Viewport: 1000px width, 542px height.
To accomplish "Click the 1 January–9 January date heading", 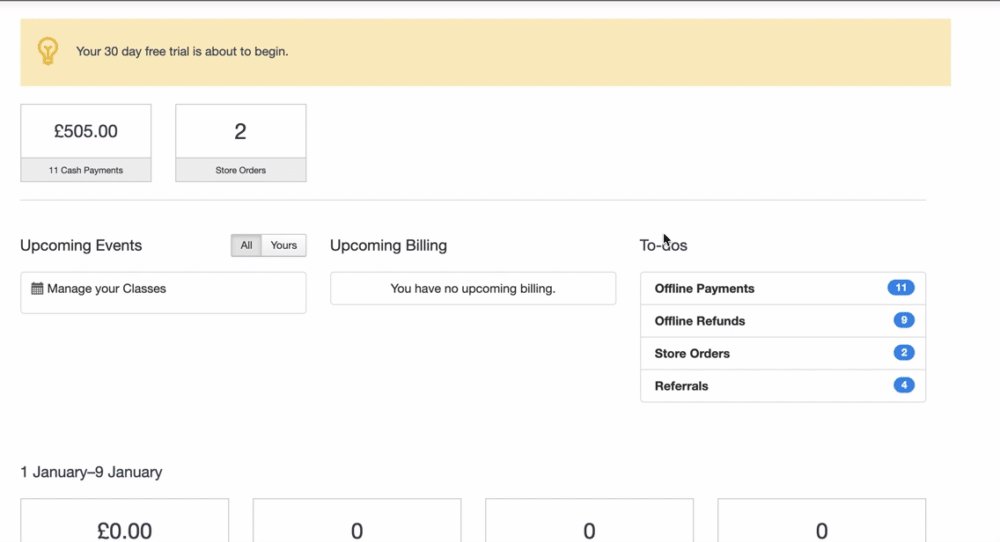I will pyautogui.click(x=91, y=472).
